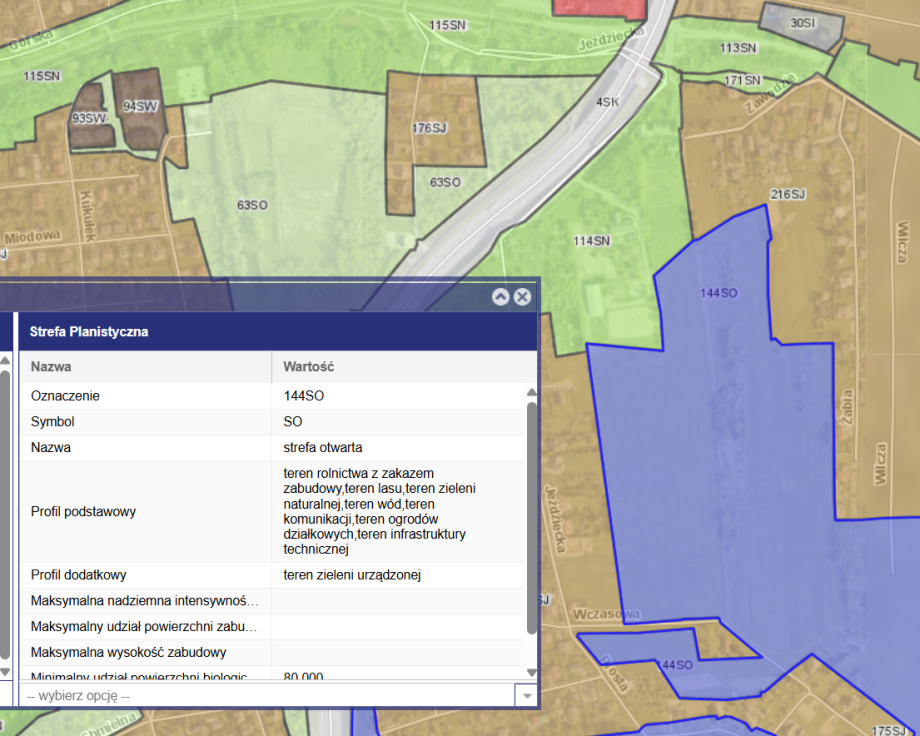Select the grey 30SI zone
This screenshot has height=736, width=920.
click(x=802, y=23)
